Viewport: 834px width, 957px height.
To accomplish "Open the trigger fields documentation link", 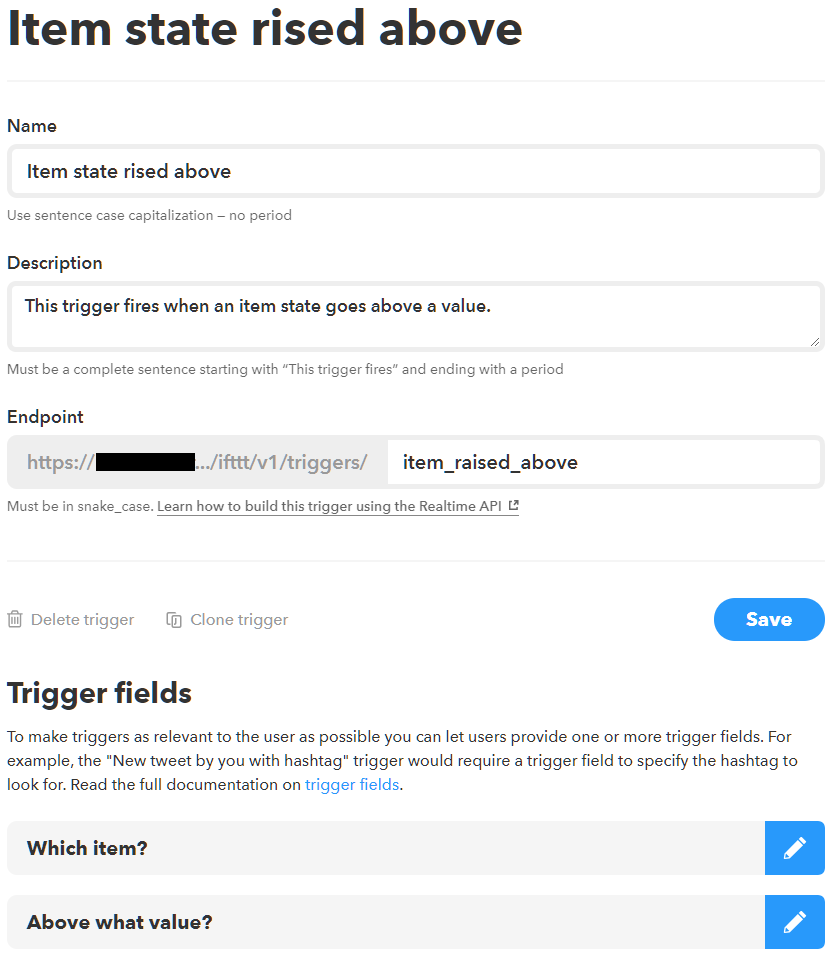I will point(351,785).
